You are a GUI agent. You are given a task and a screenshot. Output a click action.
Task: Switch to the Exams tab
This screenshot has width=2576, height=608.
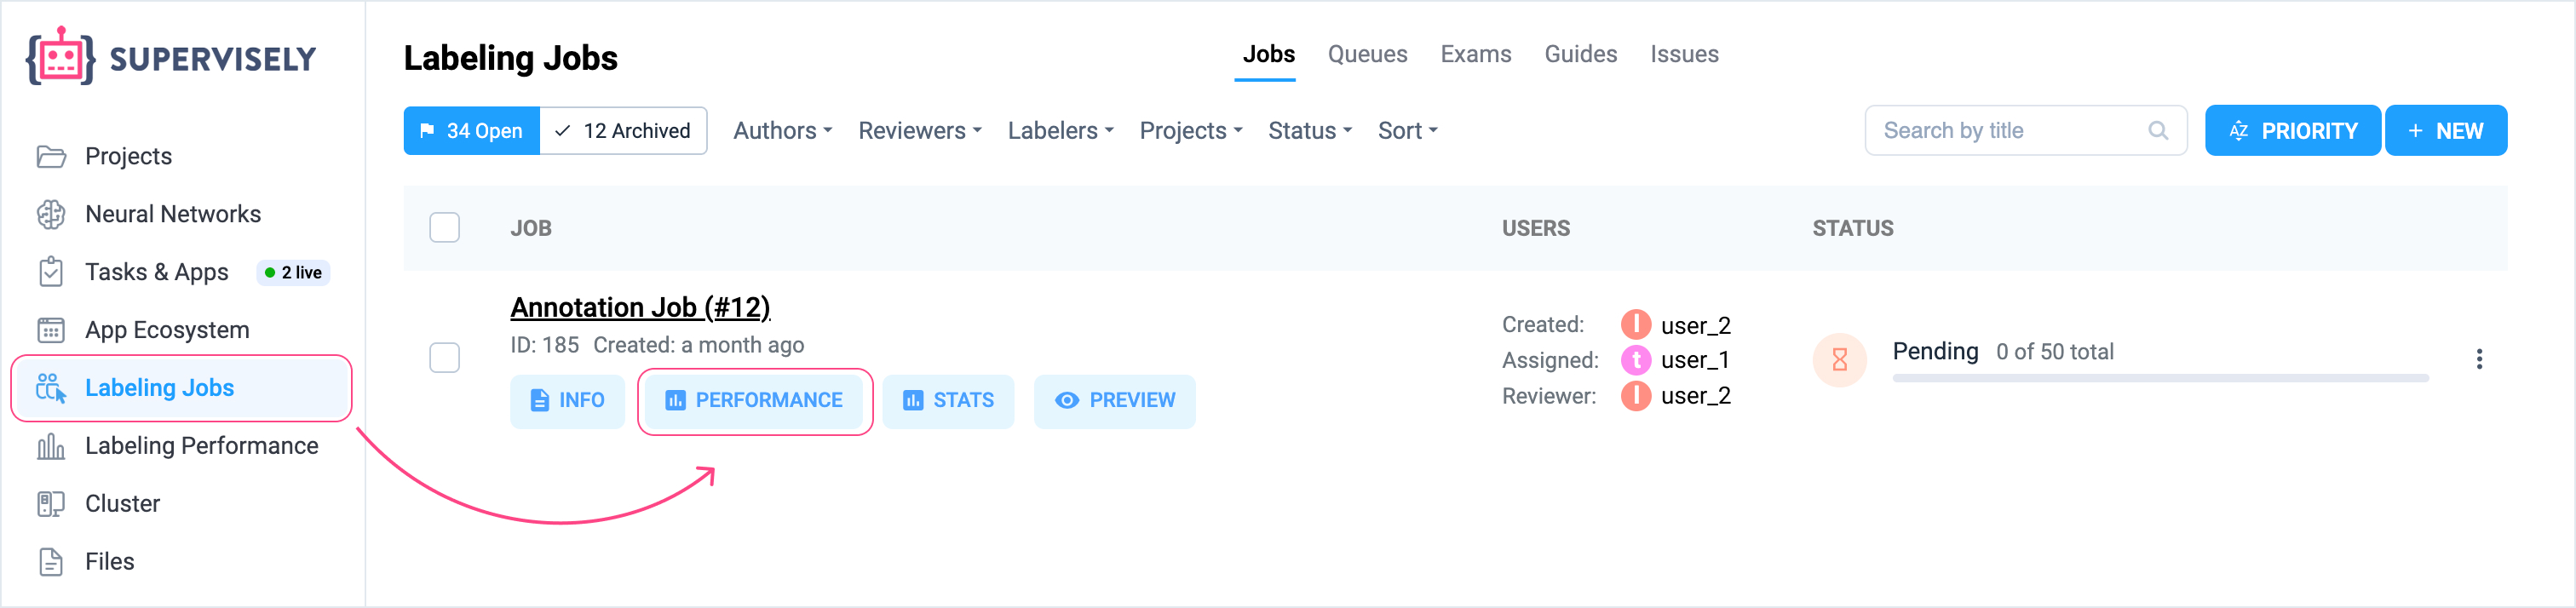click(1475, 54)
